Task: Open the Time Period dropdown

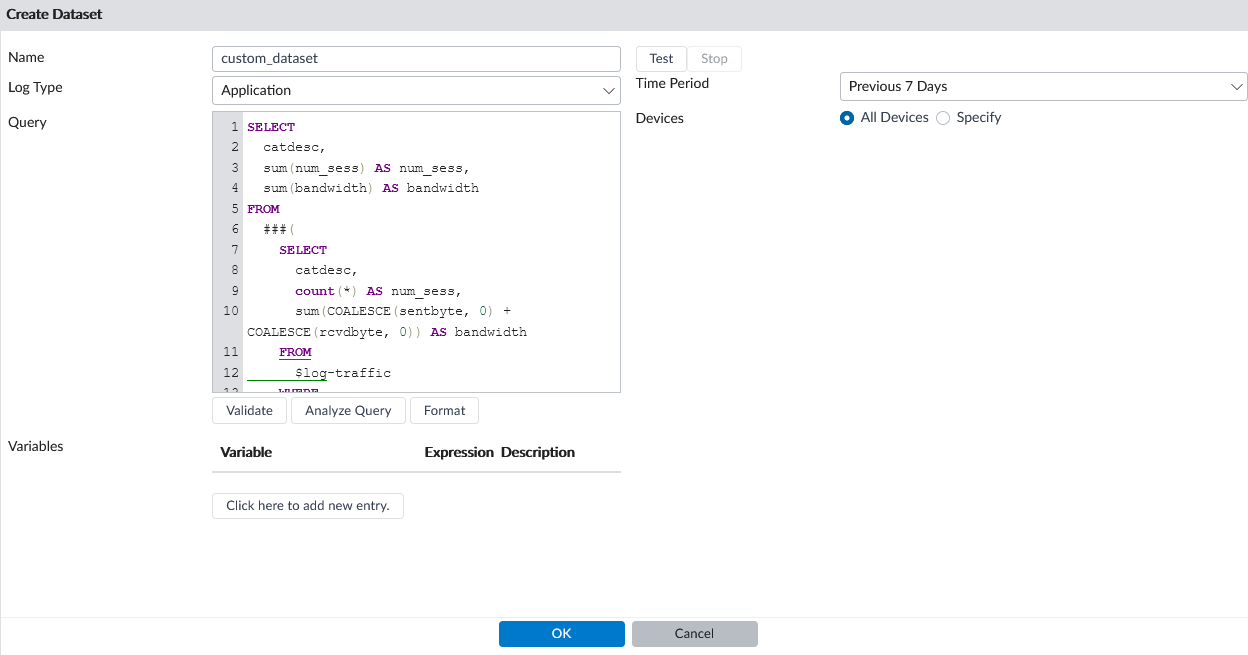Action: (x=1043, y=86)
